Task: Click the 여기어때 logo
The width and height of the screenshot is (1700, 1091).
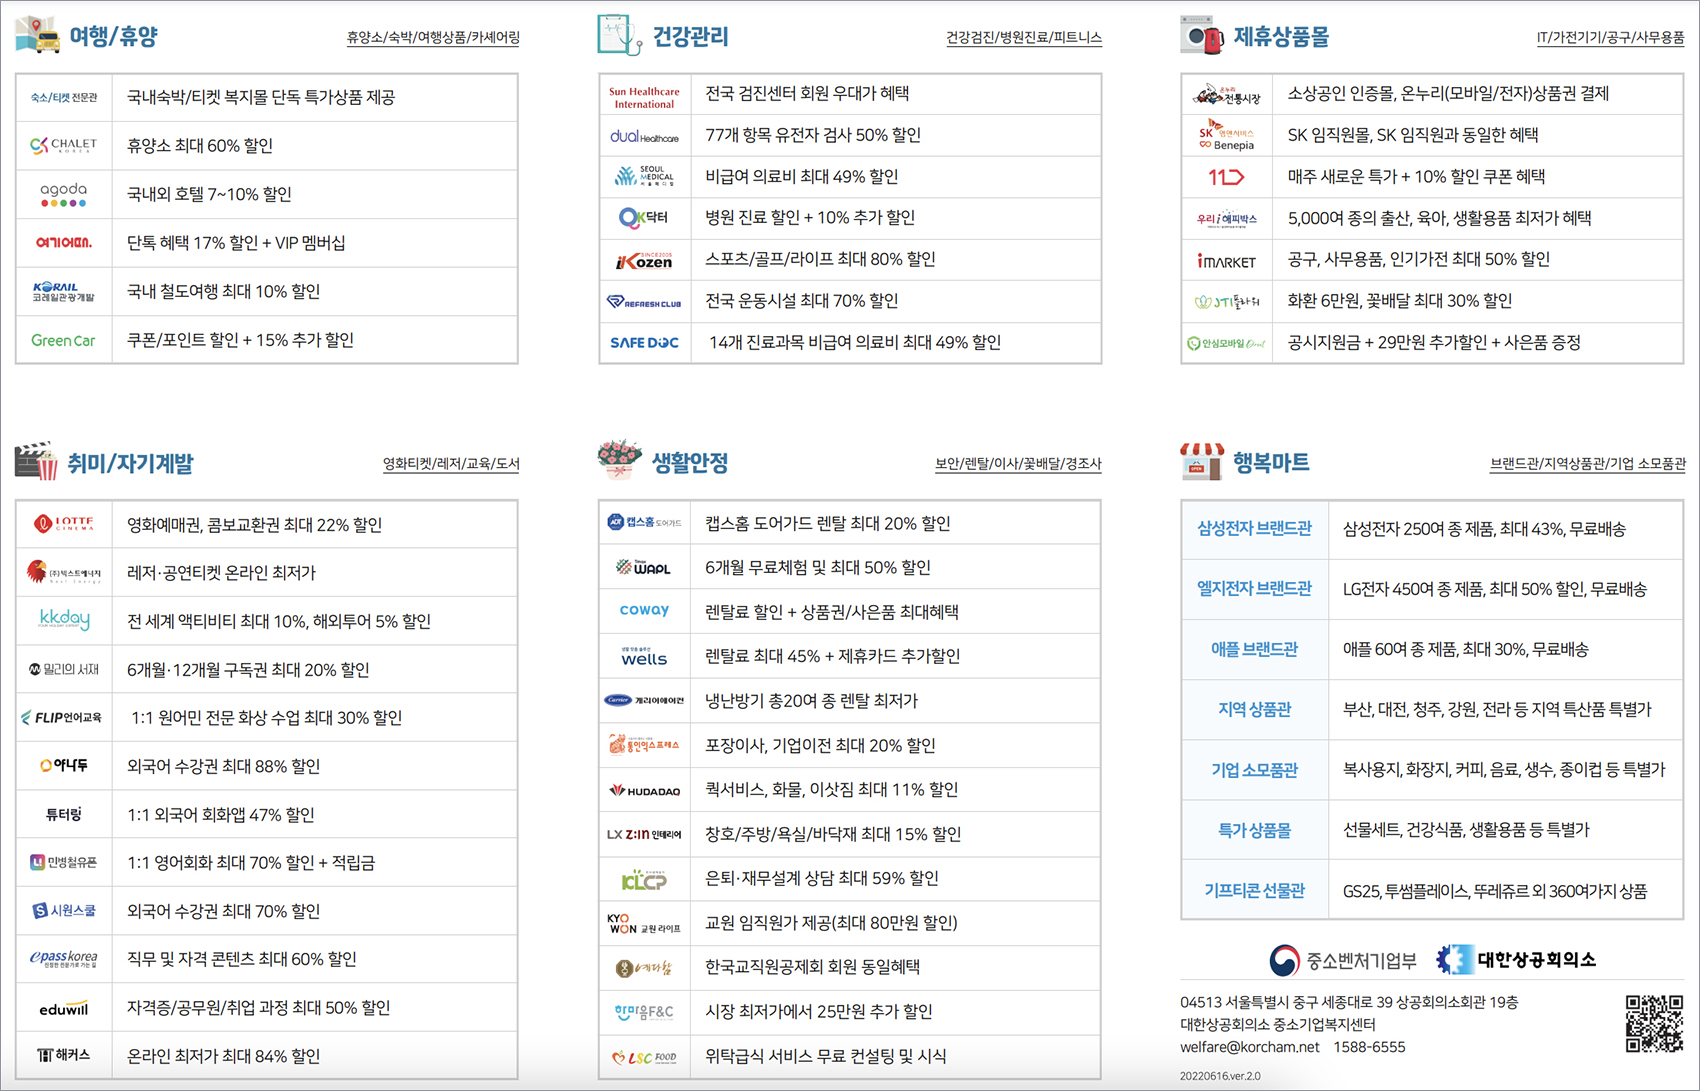Action: tap(63, 242)
